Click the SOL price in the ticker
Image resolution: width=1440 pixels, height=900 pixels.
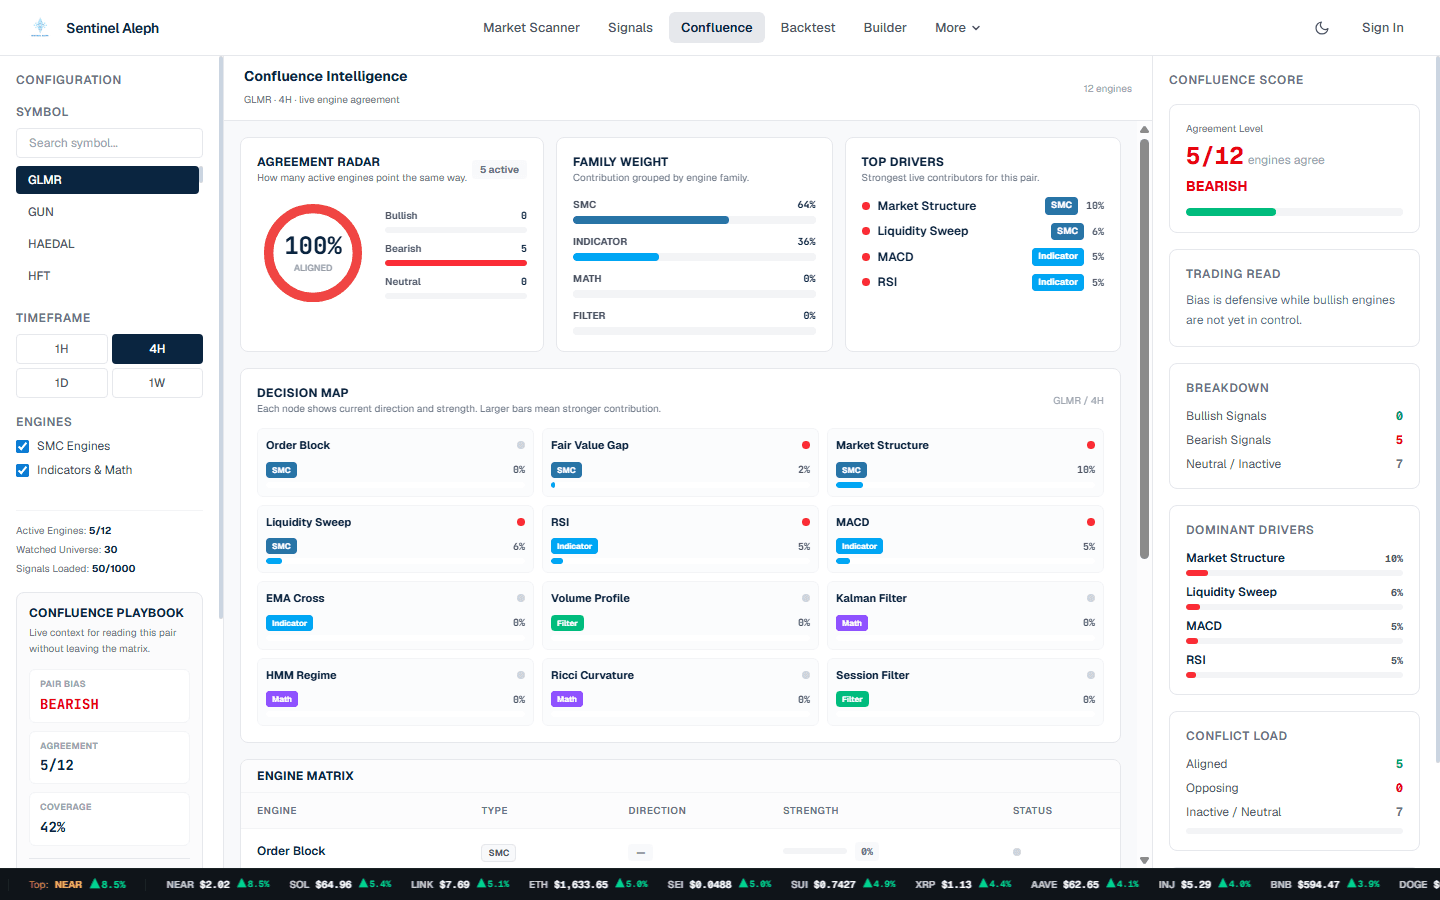(333, 884)
